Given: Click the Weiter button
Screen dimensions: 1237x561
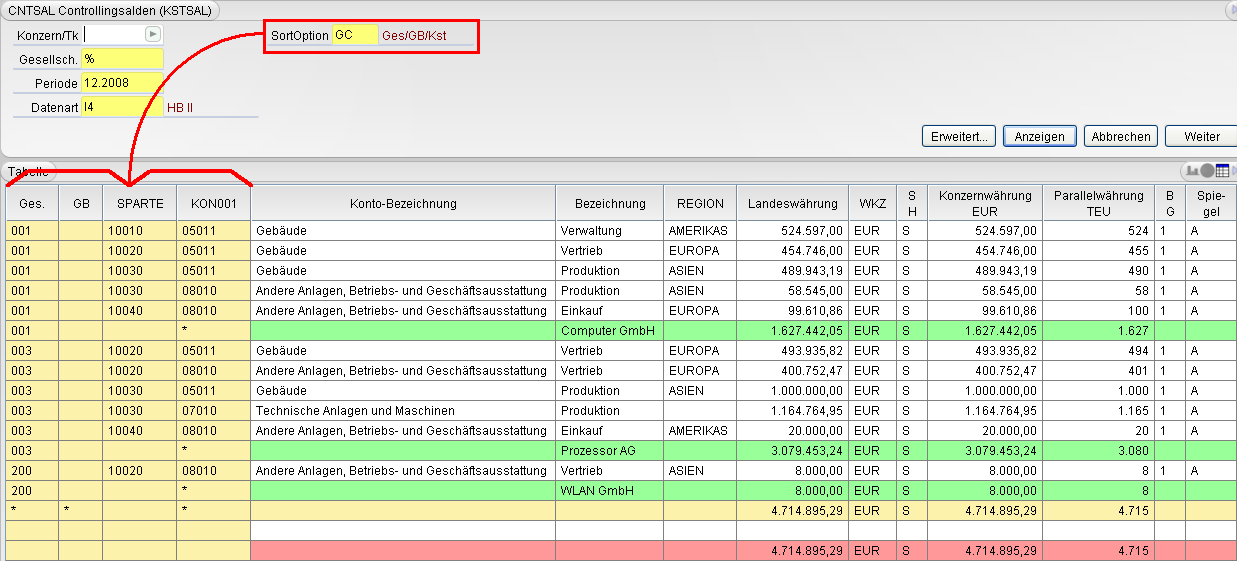Looking at the screenshot, I should pos(1201,136).
